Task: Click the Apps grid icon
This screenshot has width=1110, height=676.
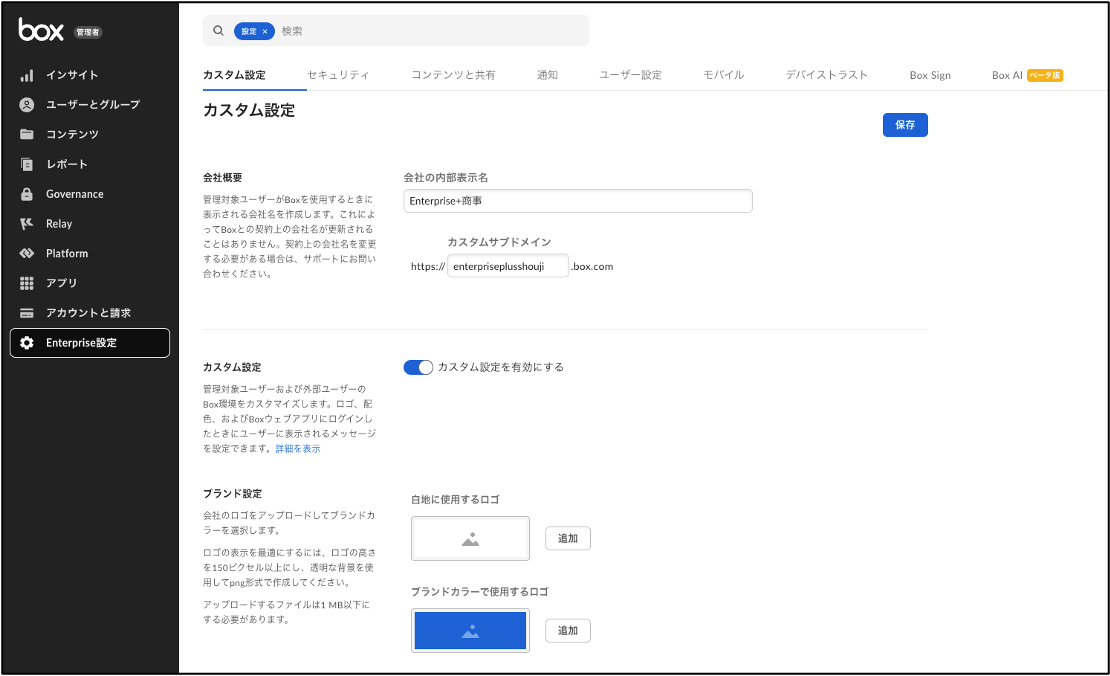Action: [x=27, y=283]
